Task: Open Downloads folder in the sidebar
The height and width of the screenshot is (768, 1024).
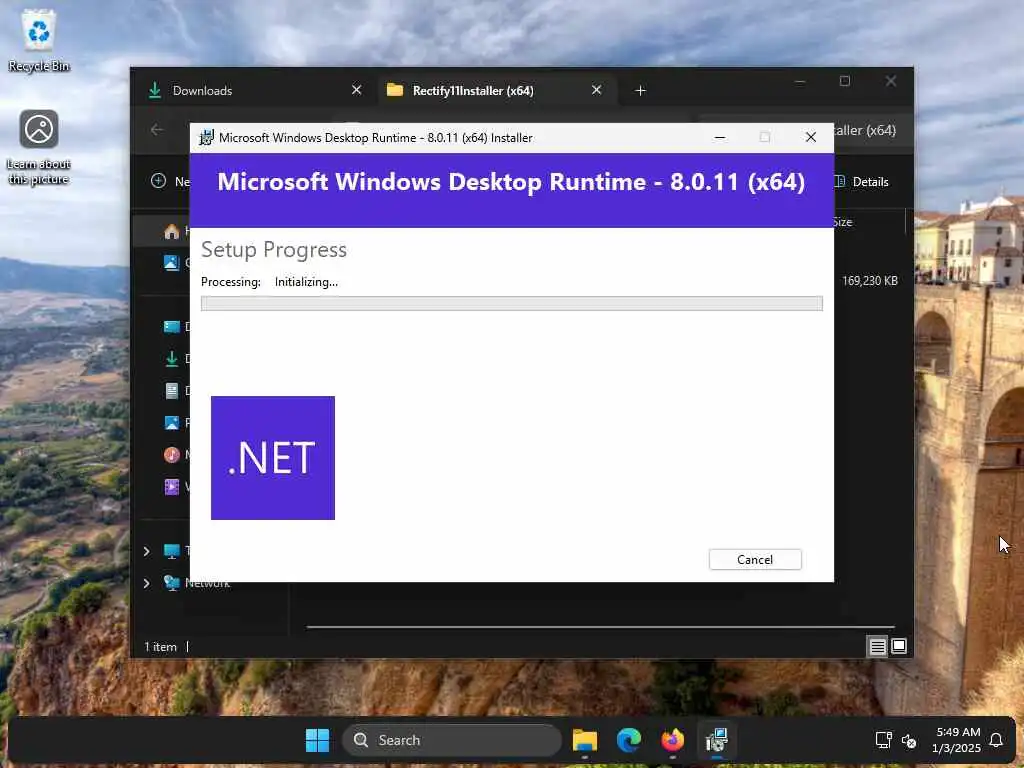Action: [x=171, y=359]
